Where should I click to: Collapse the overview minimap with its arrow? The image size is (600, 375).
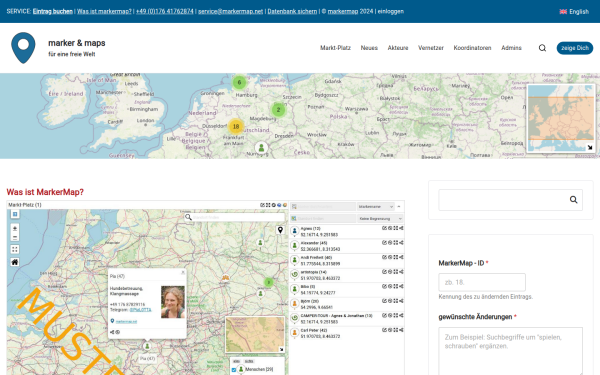[x=590, y=147]
